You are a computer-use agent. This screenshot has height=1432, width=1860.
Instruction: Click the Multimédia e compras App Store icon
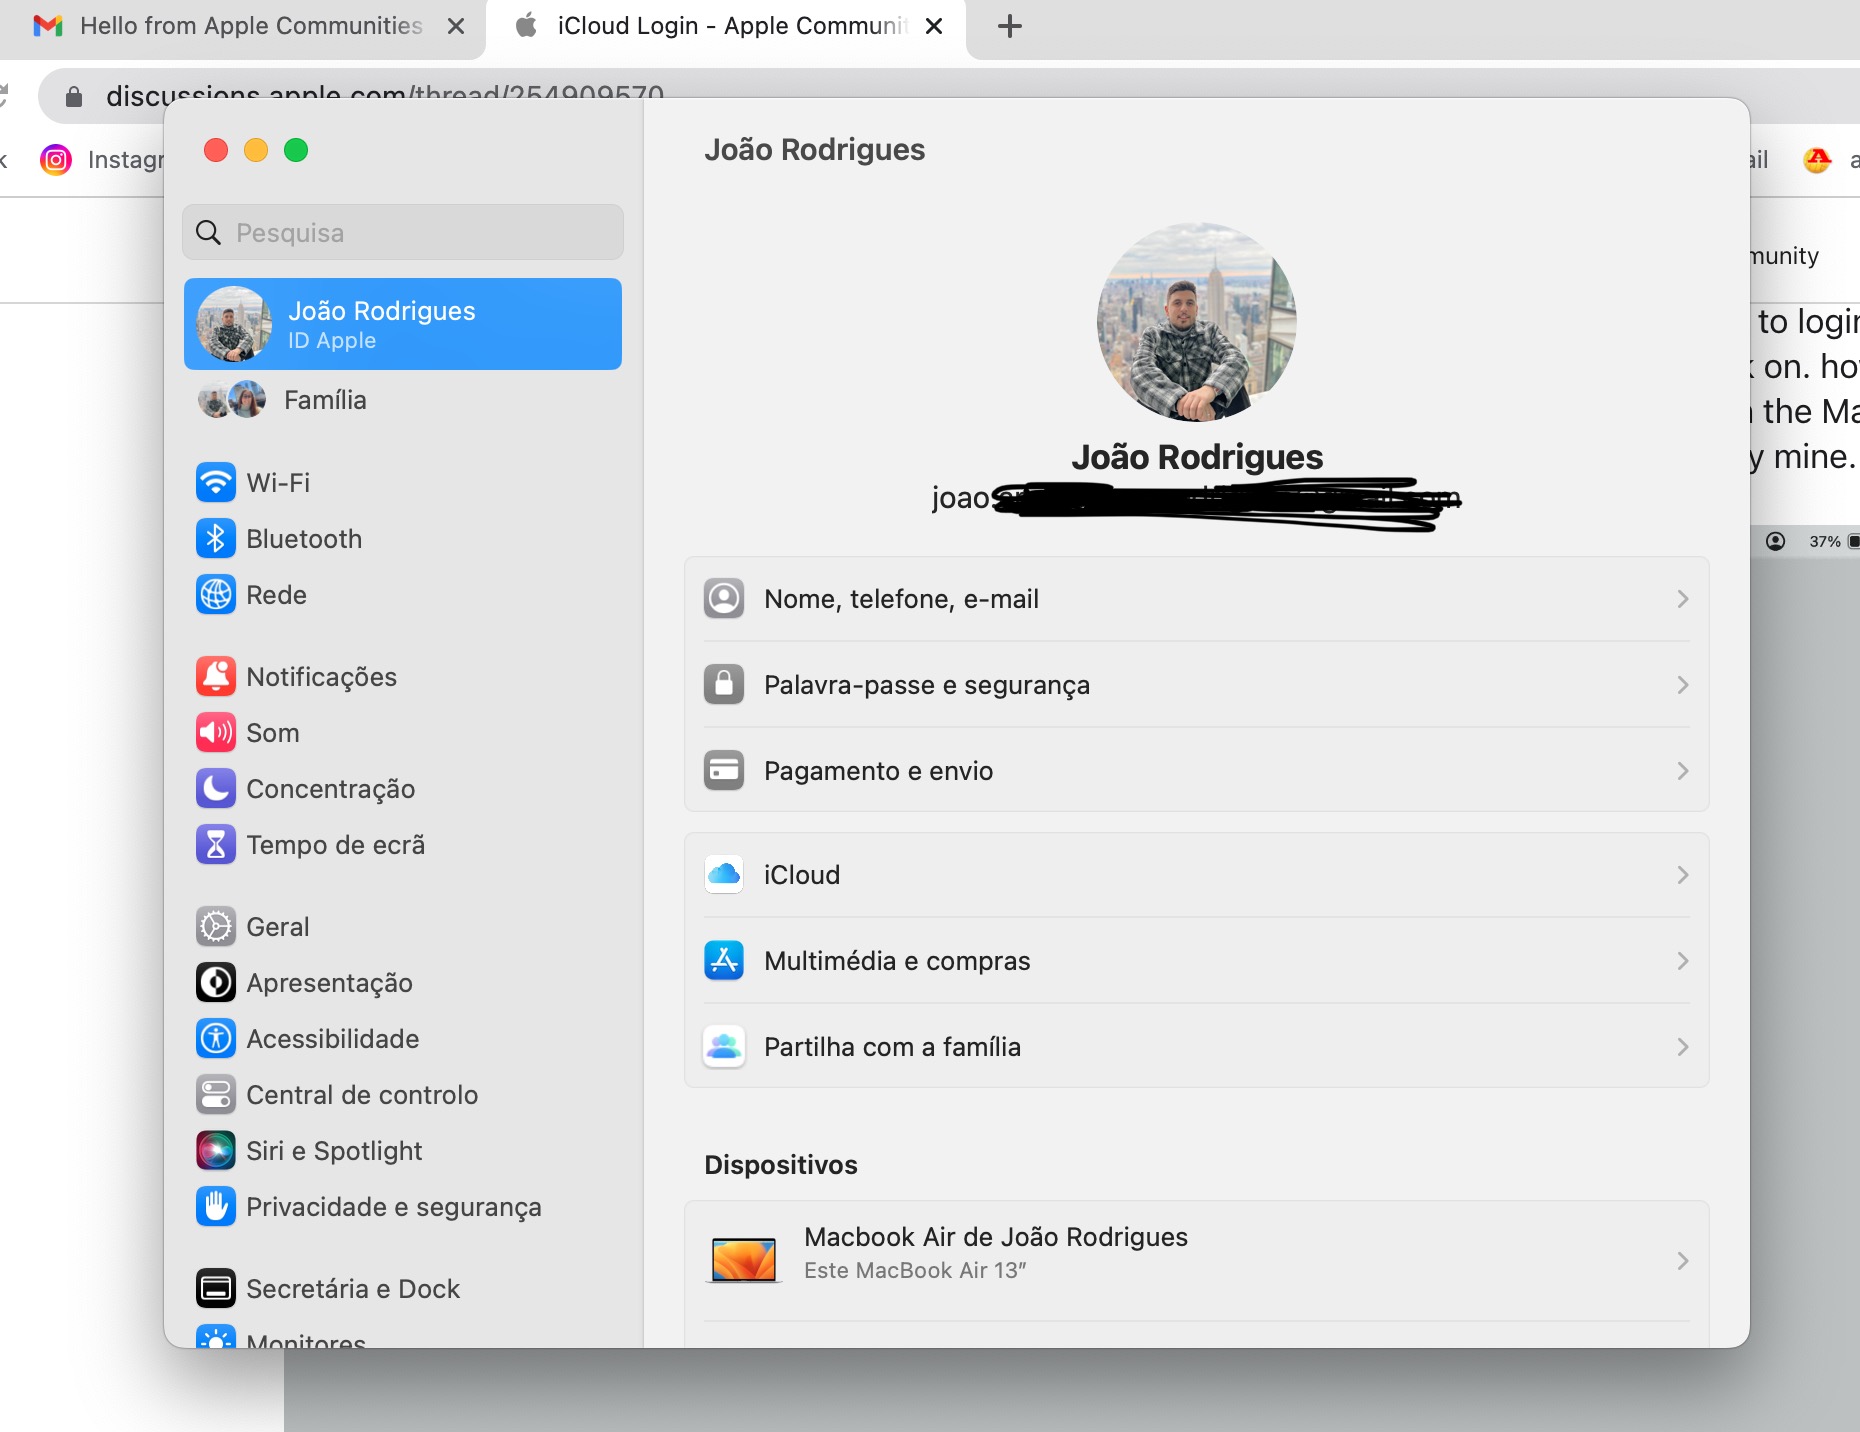(724, 961)
